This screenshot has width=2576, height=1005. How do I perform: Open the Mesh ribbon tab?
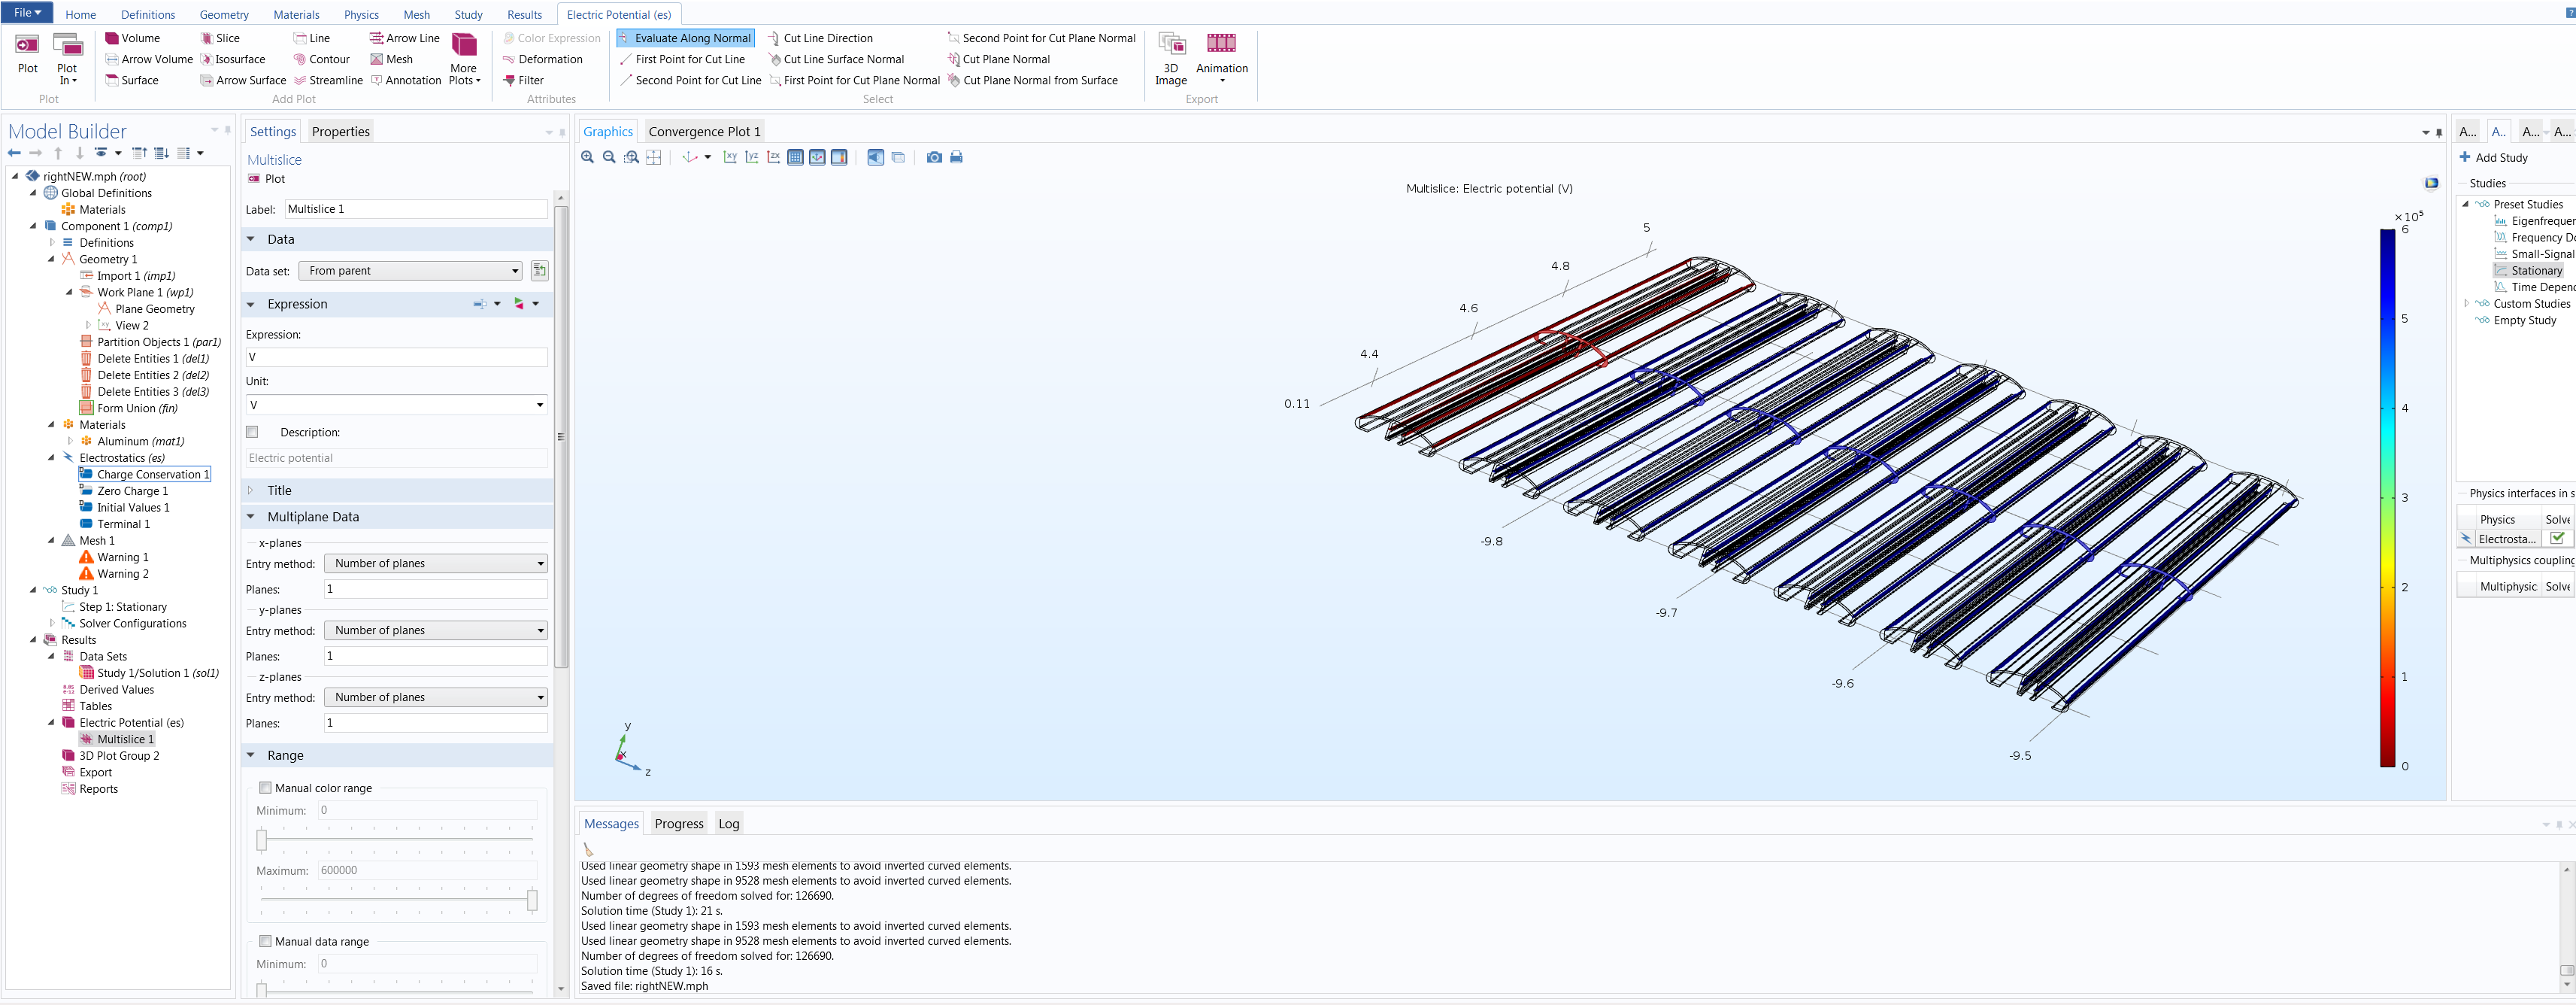click(x=416, y=15)
